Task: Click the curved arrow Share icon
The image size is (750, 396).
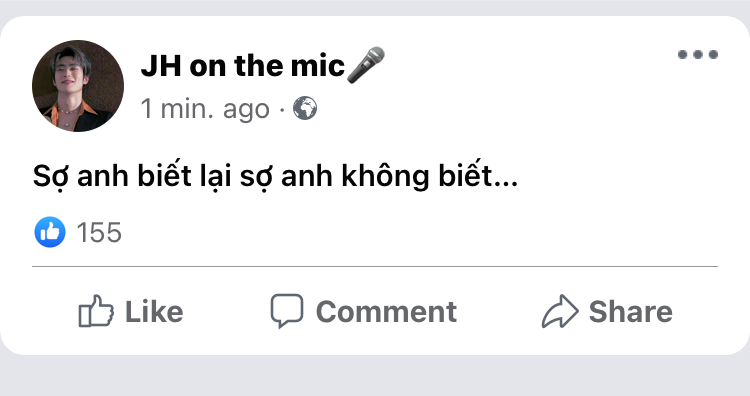Action: [560, 311]
